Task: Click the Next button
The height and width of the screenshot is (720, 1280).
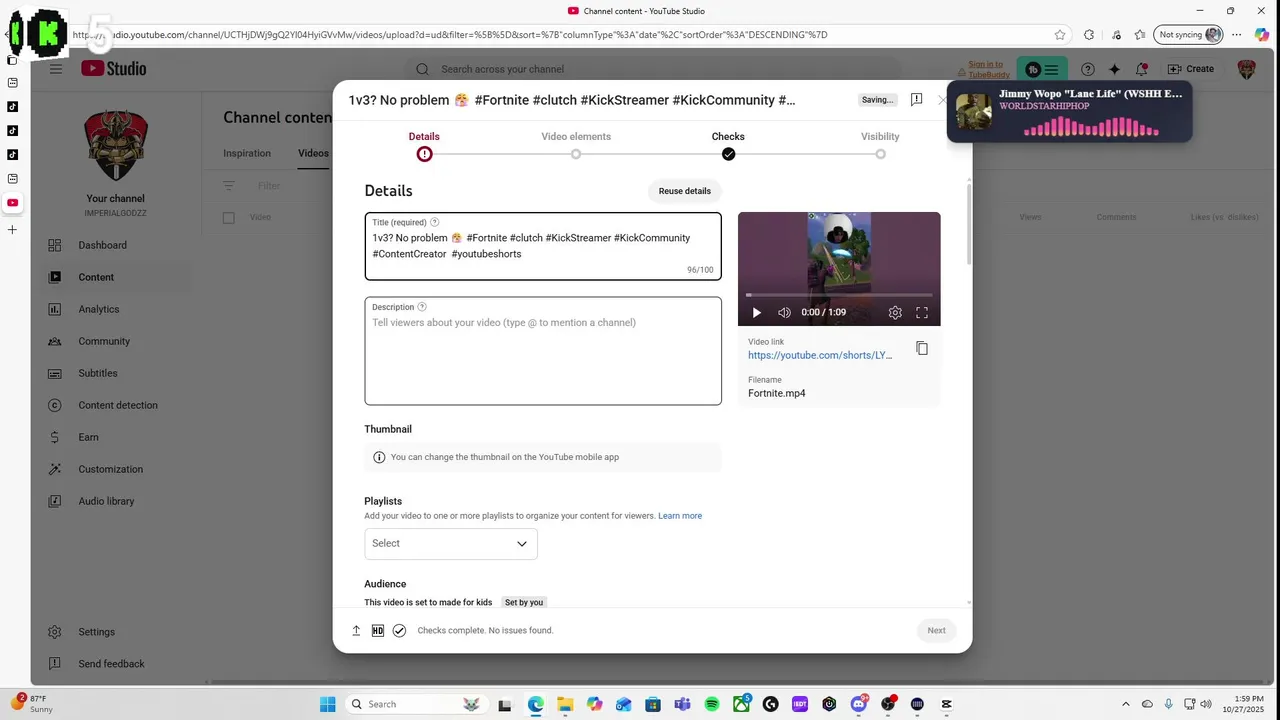Action: (x=936, y=630)
